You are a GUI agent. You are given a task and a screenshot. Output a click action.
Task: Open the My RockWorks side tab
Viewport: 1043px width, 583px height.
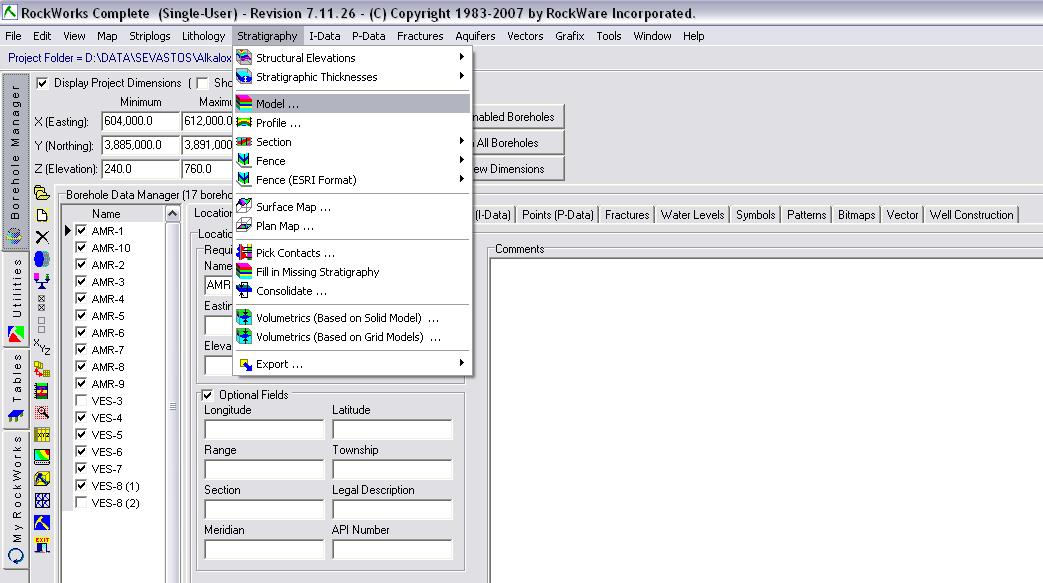[x=15, y=498]
